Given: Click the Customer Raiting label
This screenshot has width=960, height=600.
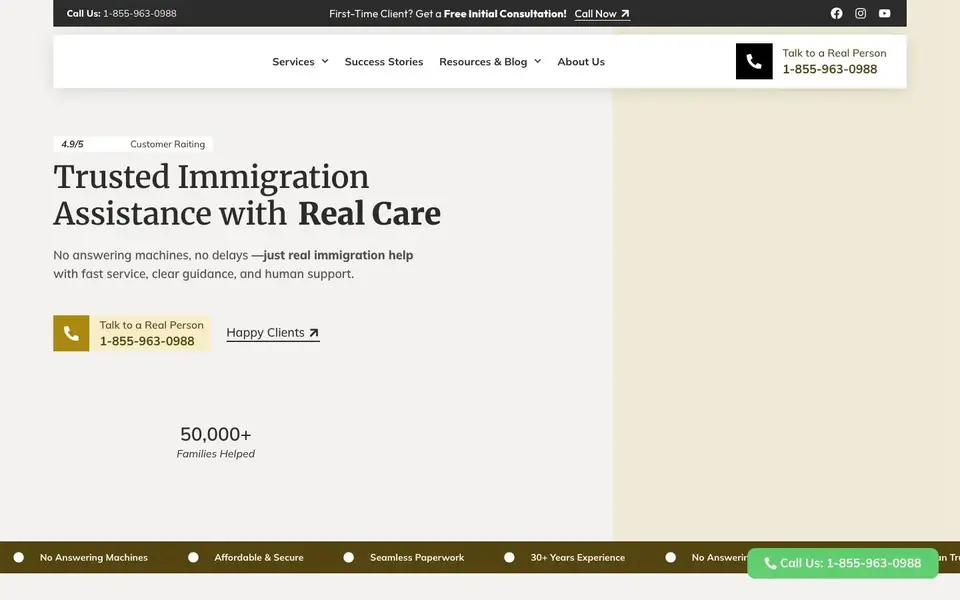Looking at the screenshot, I should 167,144.
